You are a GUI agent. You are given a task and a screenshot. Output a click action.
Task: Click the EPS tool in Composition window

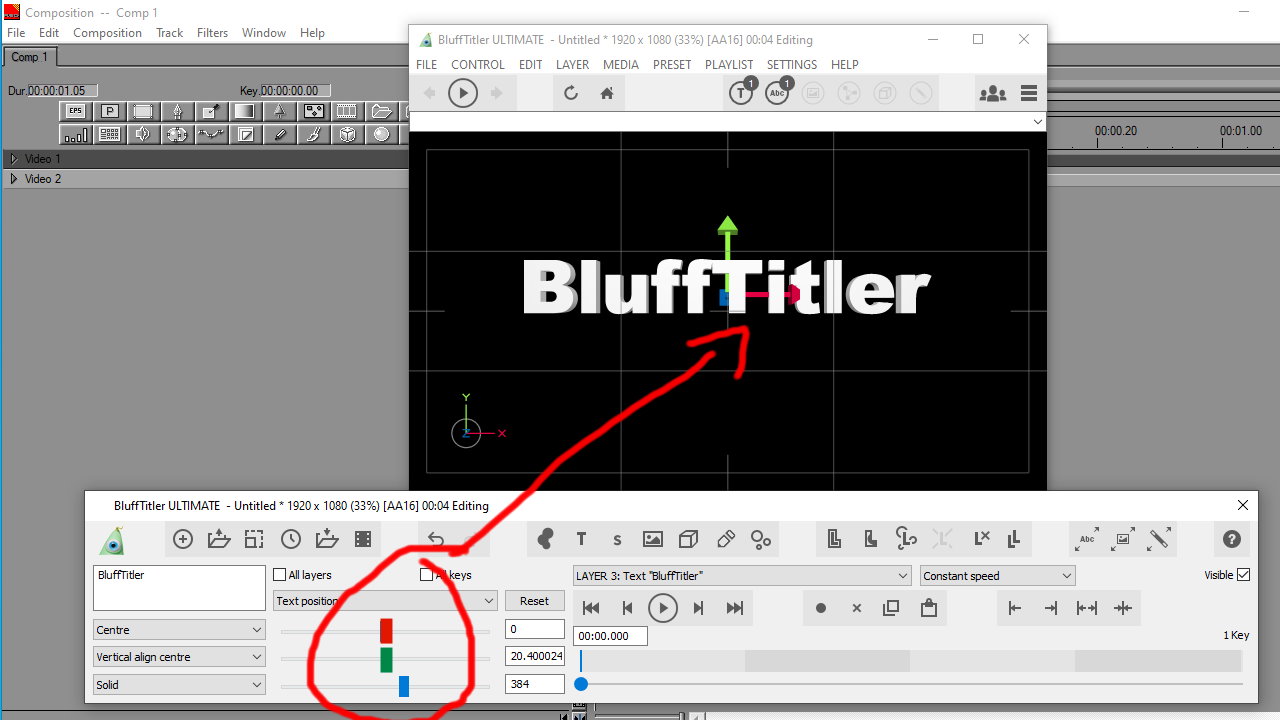[x=75, y=111]
